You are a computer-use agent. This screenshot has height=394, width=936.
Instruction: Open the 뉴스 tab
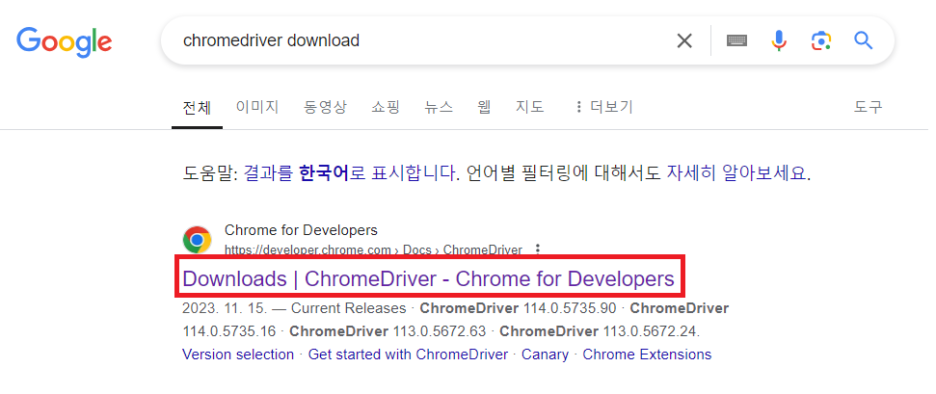point(439,107)
